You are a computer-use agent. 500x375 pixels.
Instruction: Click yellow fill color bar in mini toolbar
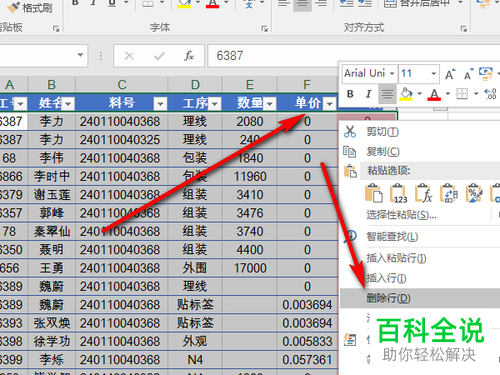pos(406,99)
